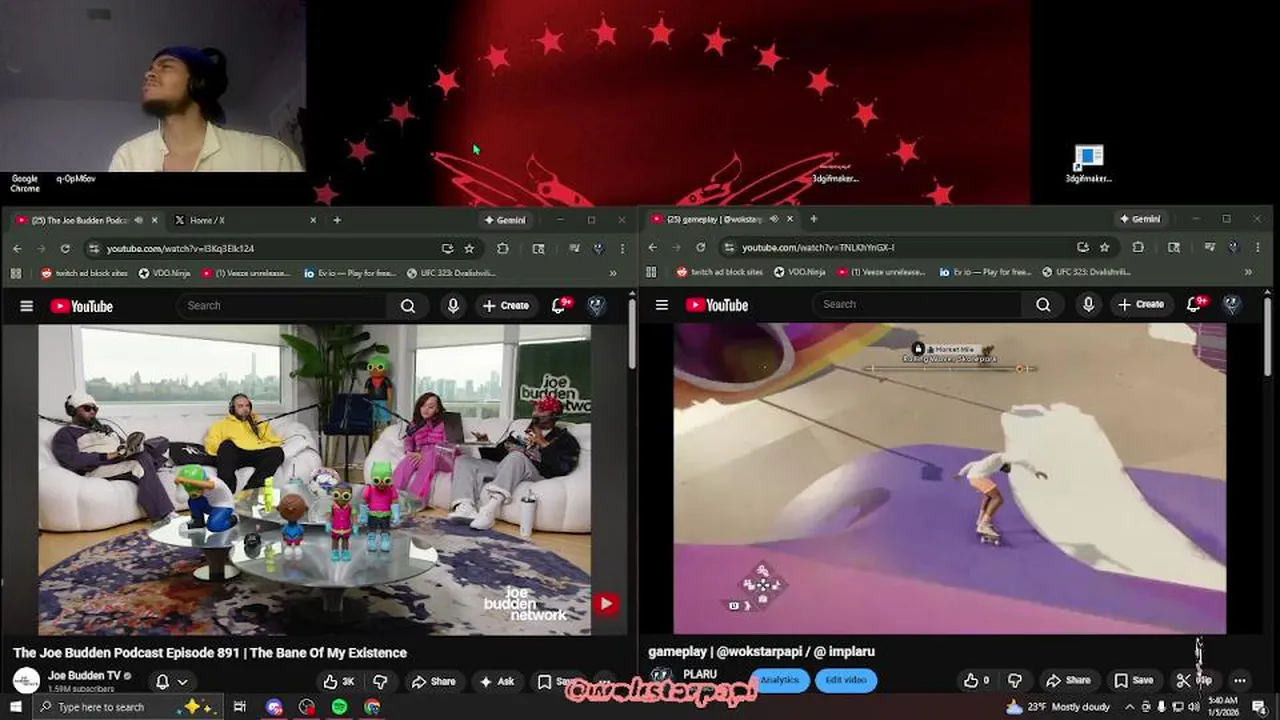Viewport: 1280px width, 720px height.
Task: Start voice search in left YouTube window
Action: coord(453,306)
